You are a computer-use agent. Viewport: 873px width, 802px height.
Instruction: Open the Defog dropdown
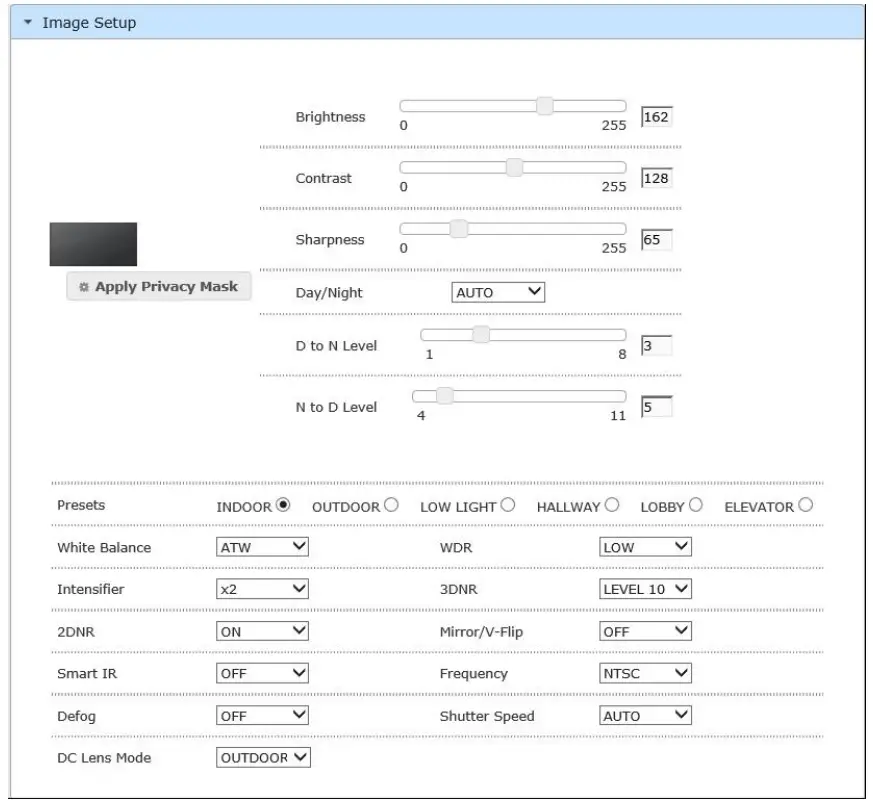[262, 715]
